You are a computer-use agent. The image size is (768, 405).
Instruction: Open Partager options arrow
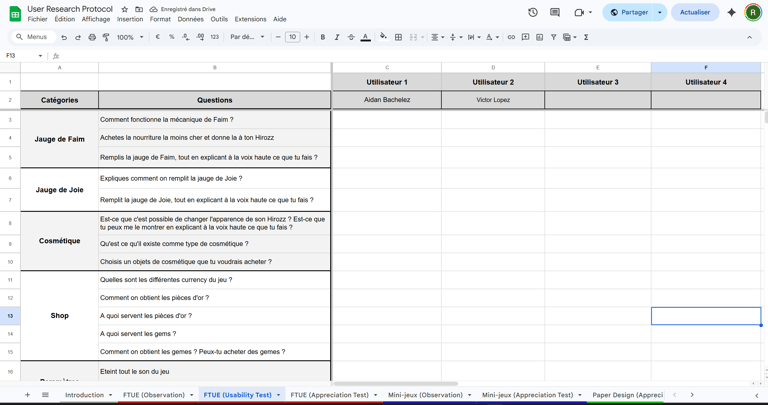tap(660, 12)
